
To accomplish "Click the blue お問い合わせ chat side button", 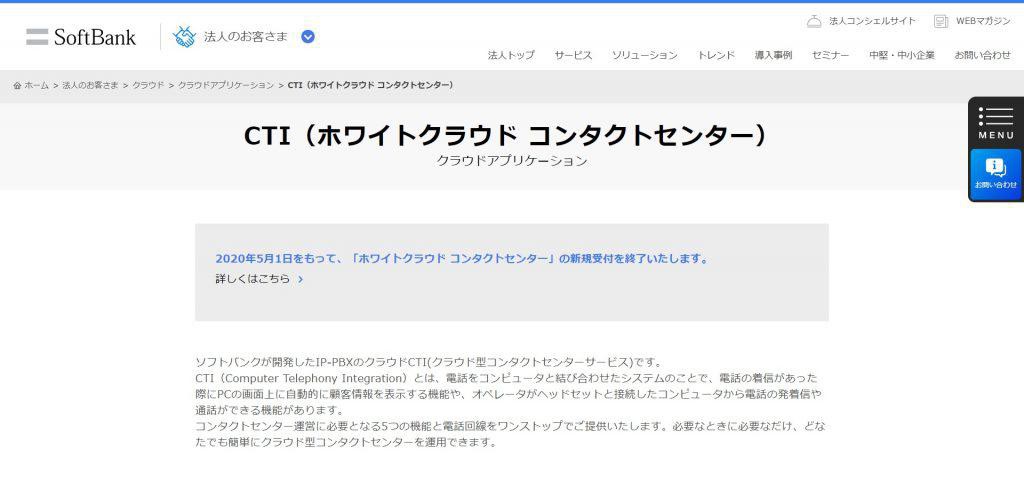I will (x=996, y=174).
